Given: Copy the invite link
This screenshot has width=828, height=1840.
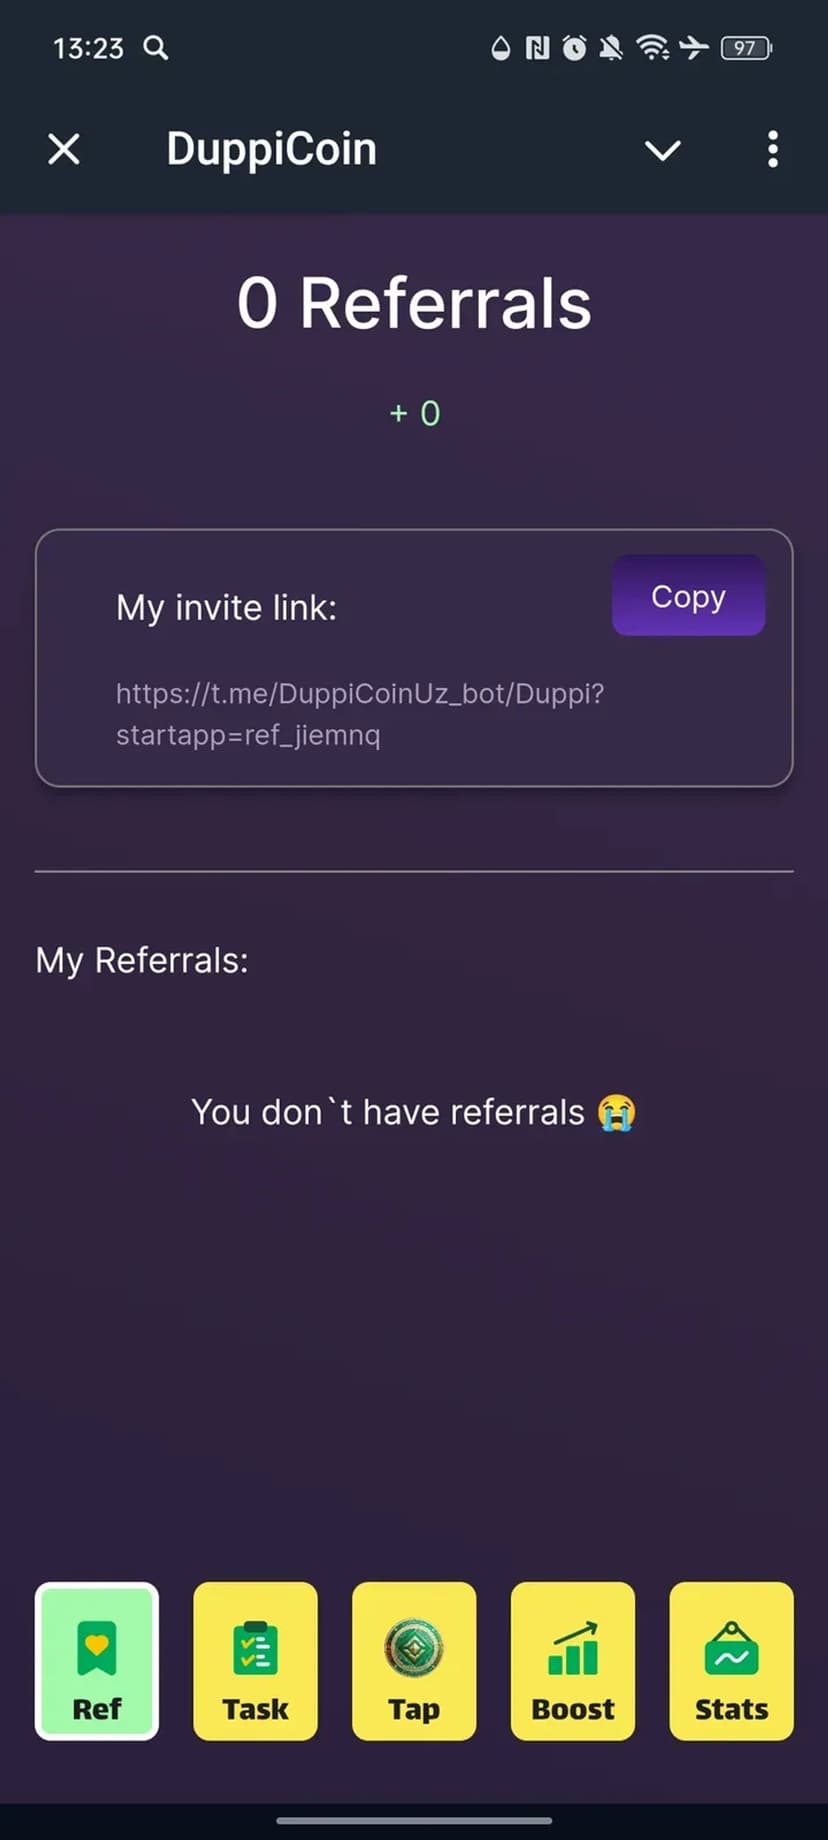Looking at the screenshot, I should (x=688, y=595).
